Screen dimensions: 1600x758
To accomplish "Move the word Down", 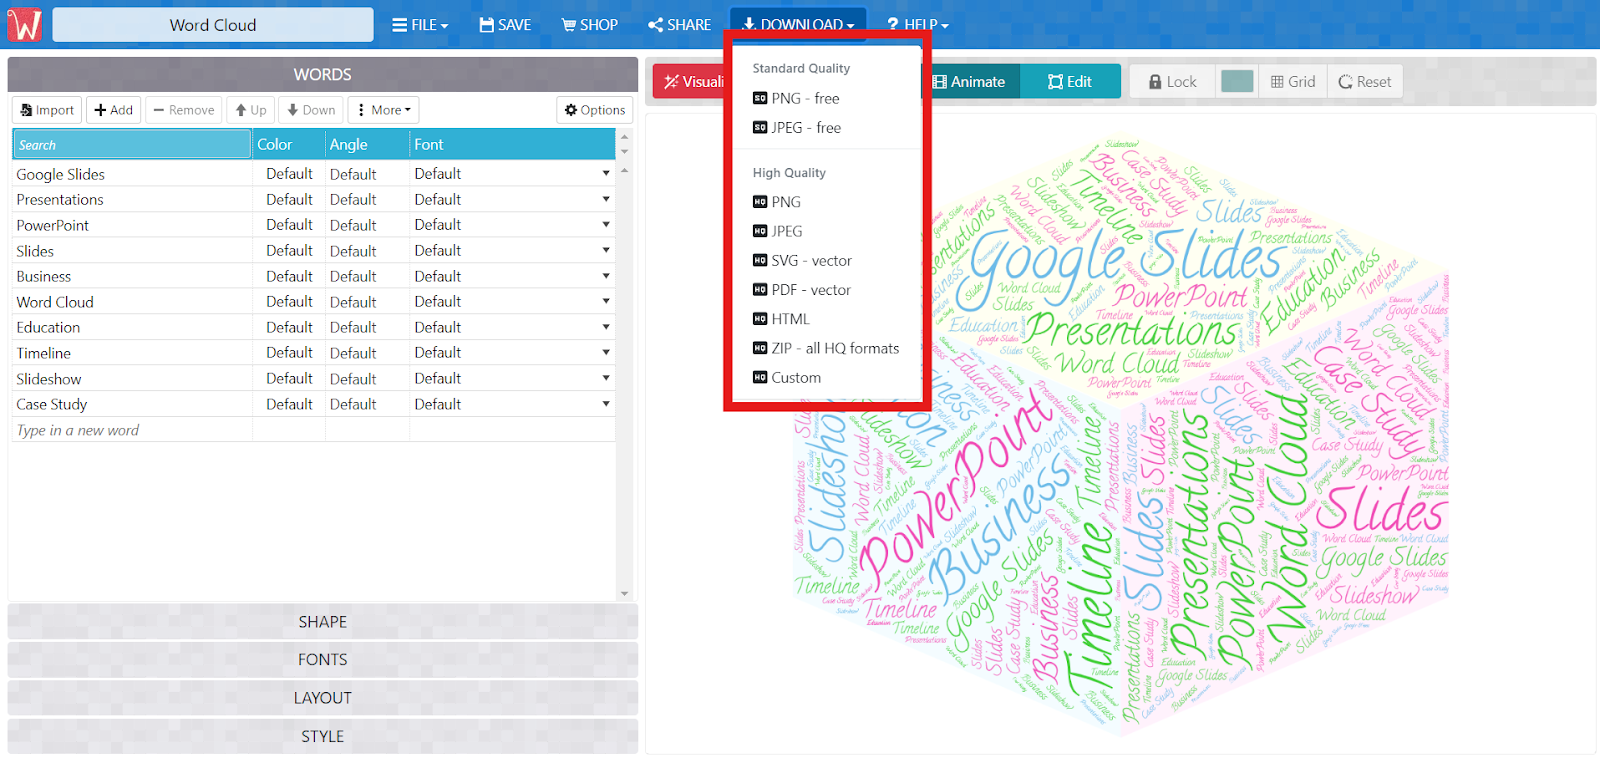I will click(311, 110).
